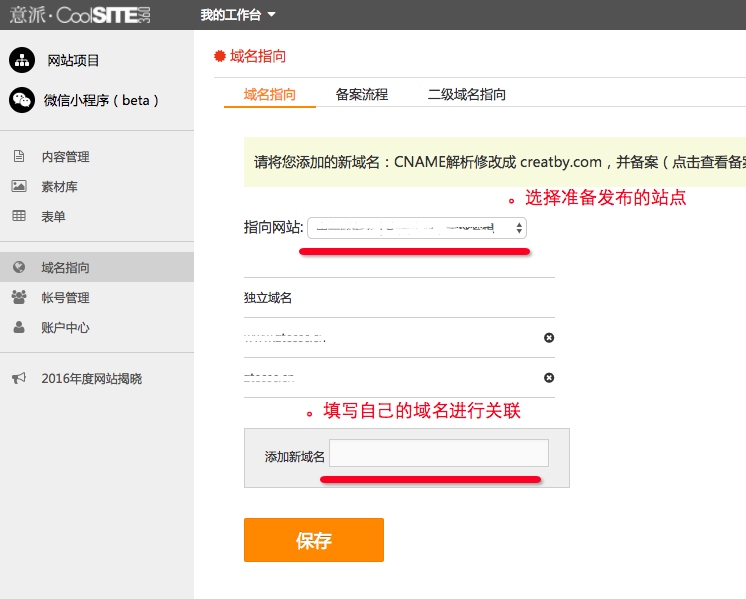
Task: Remove the first domain with its X button
Action: tap(549, 338)
